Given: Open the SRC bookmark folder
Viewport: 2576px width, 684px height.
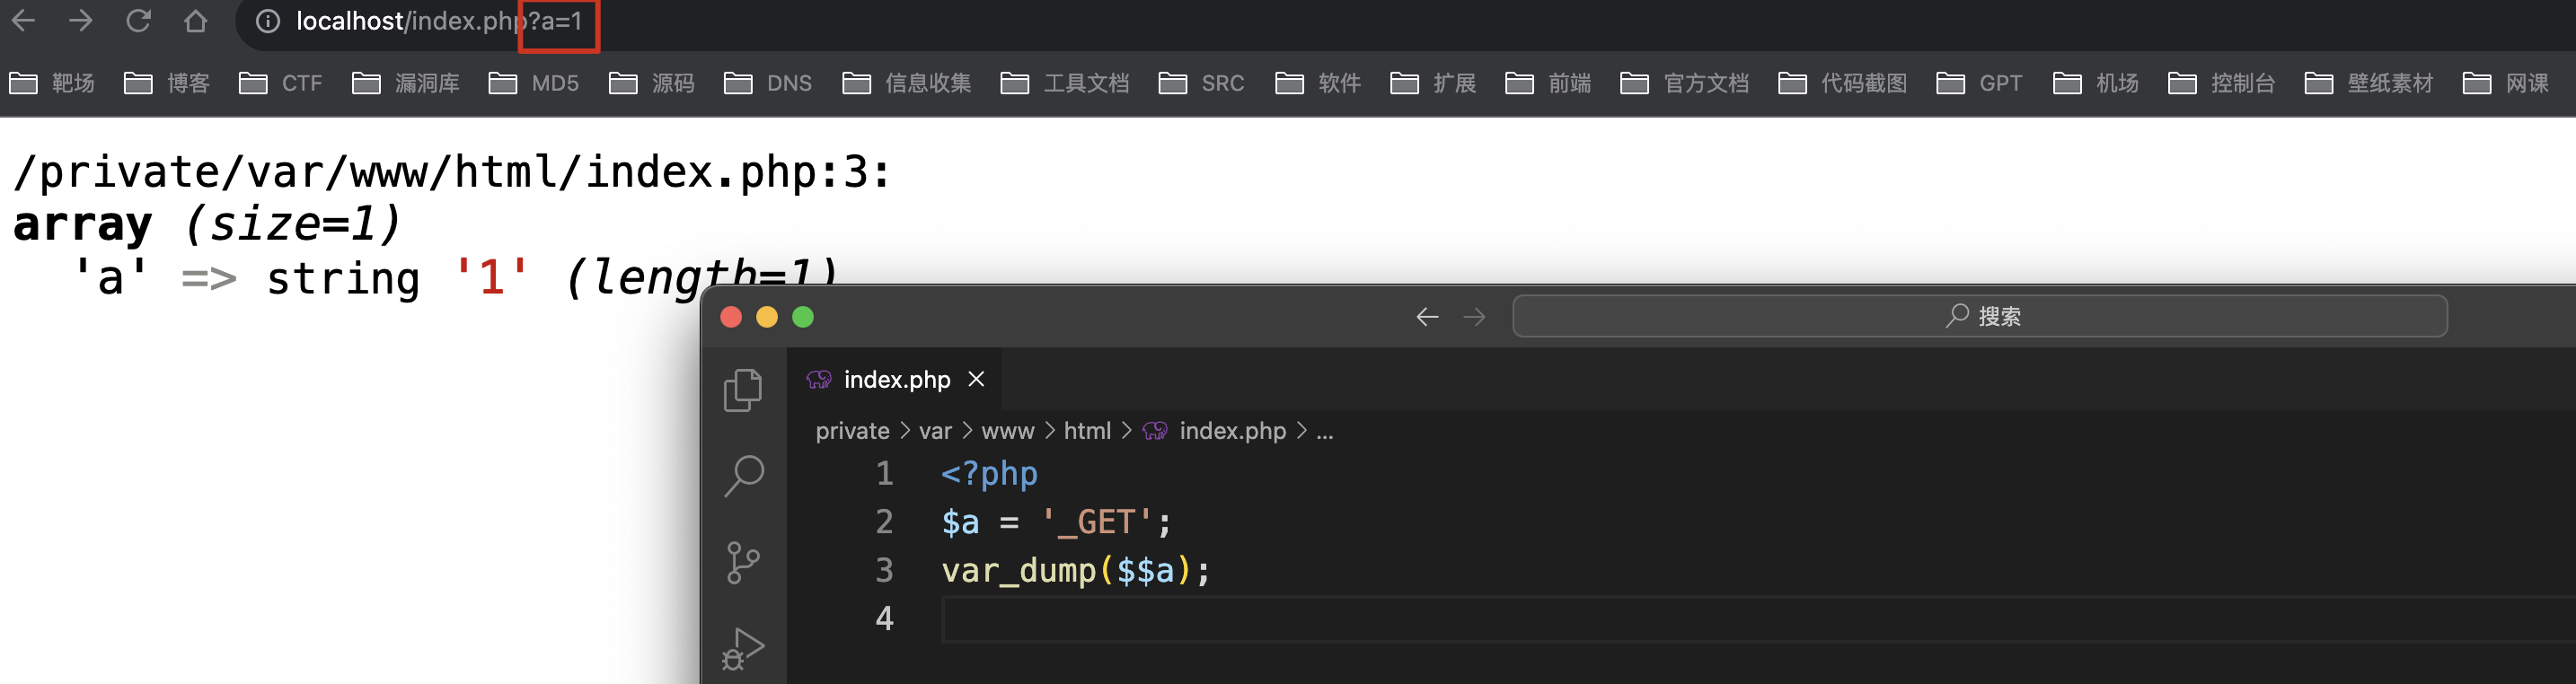Looking at the screenshot, I should (1202, 83).
